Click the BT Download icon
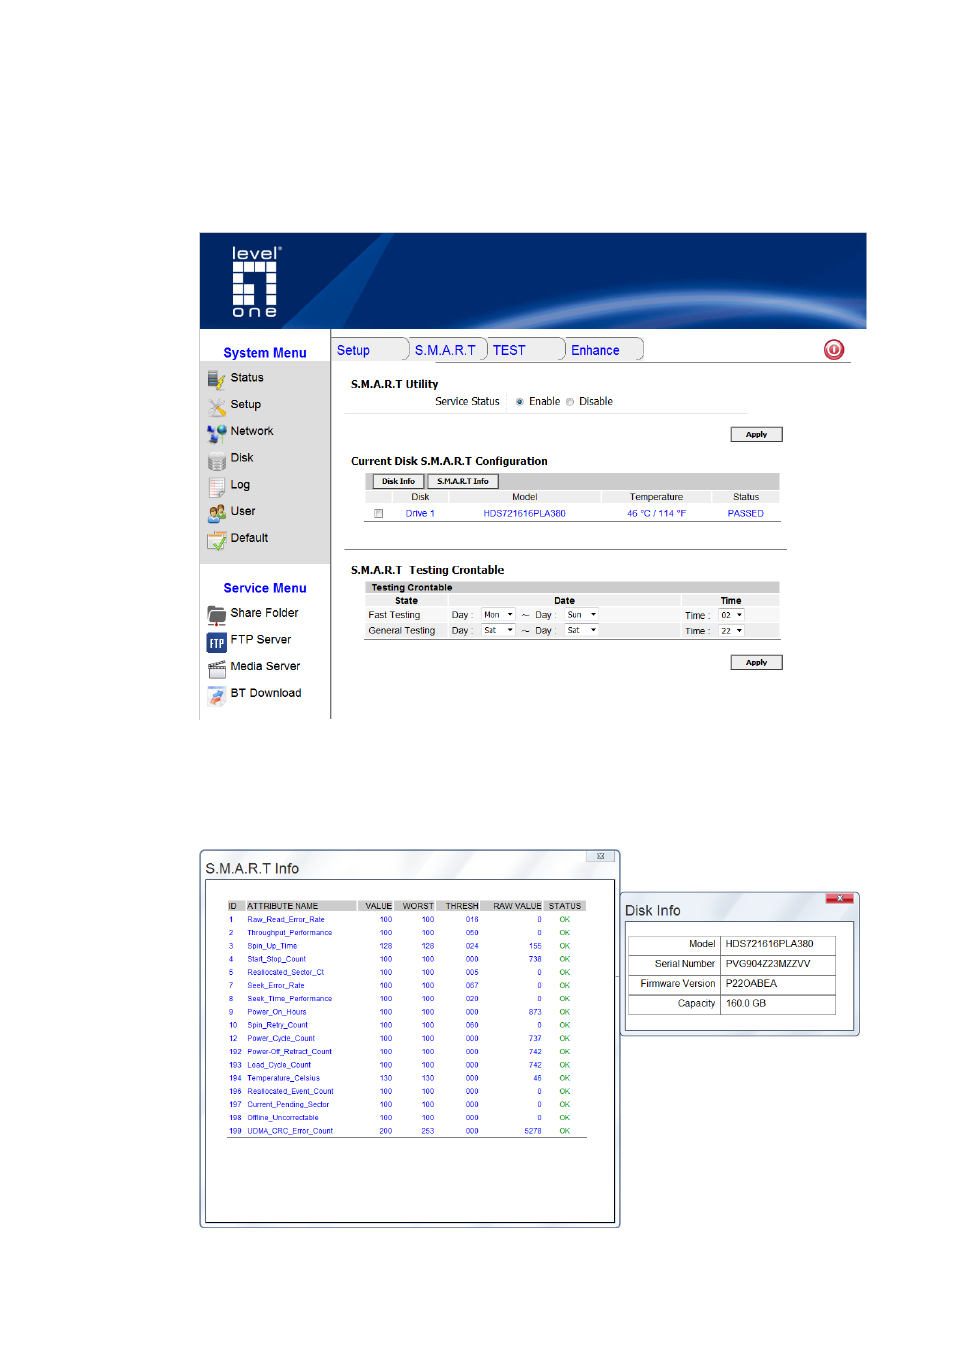The width and height of the screenshot is (955, 1350). click(x=216, y=695)
